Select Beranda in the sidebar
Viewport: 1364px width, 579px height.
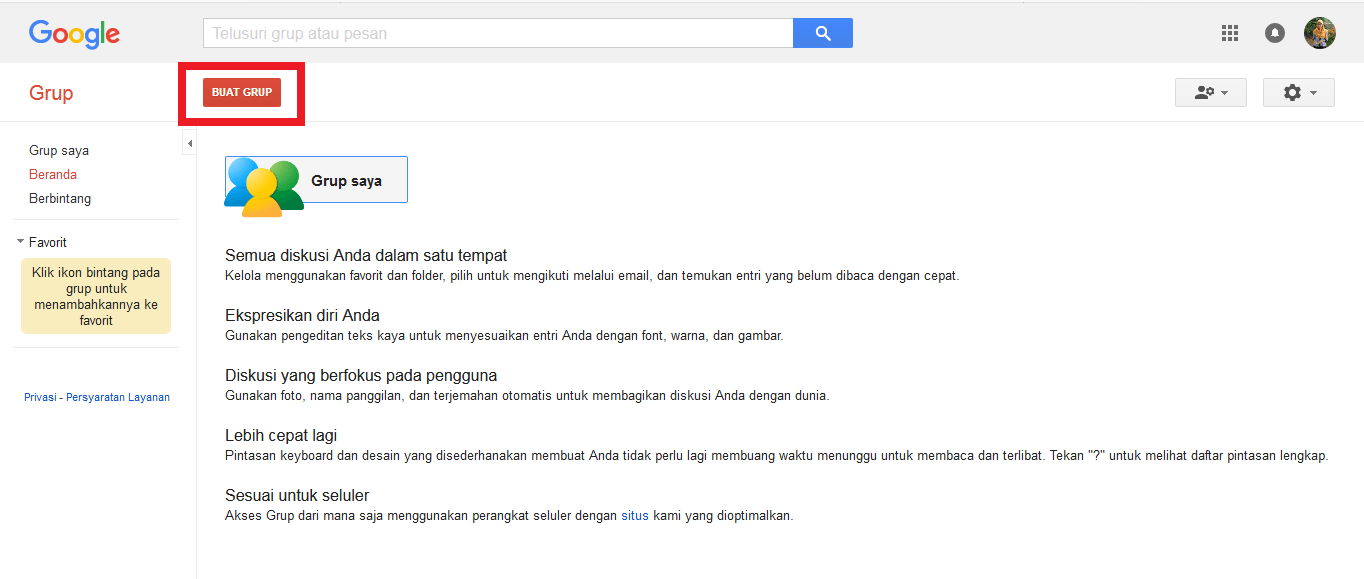click(53, 175)
